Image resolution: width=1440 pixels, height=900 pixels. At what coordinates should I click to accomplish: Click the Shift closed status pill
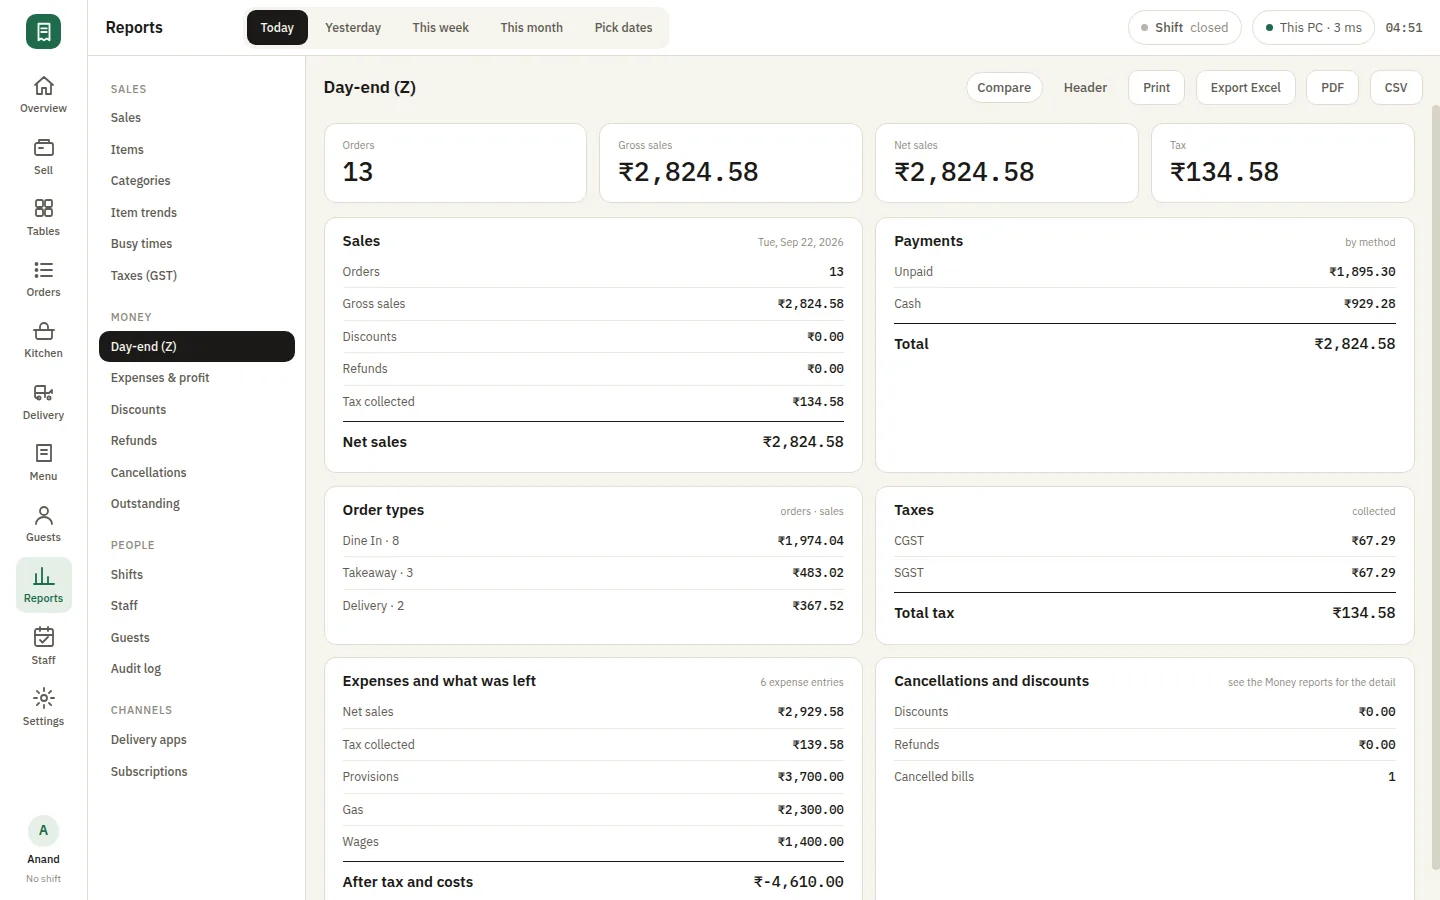pyautogui.click(x=1184, y=28)
